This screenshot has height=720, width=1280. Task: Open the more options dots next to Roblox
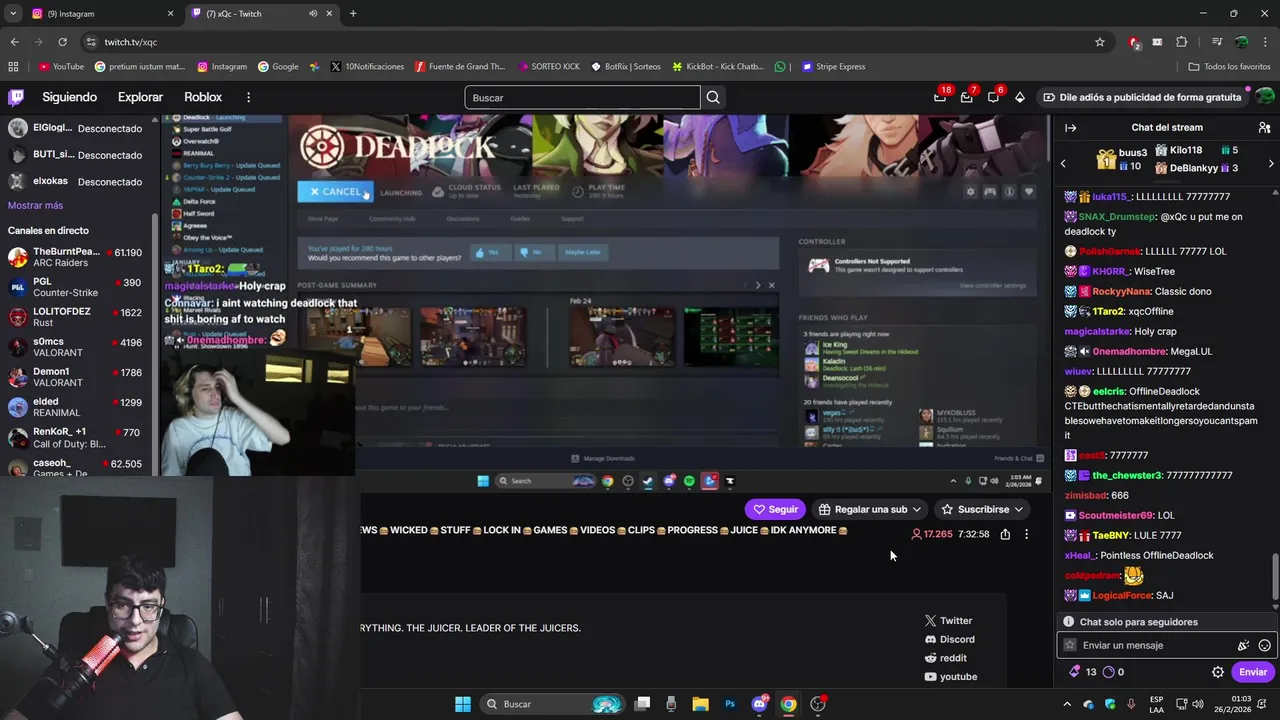[248, 97]
